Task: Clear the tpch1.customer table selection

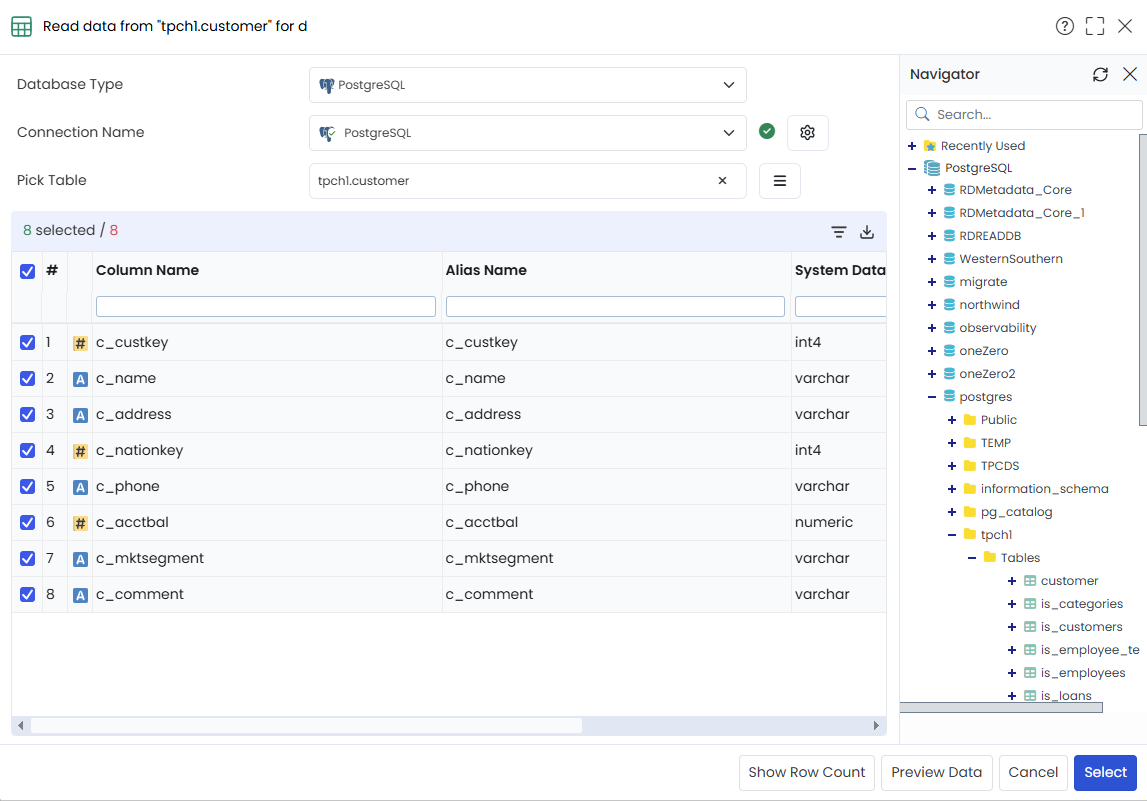Action: tap(722, 181)
